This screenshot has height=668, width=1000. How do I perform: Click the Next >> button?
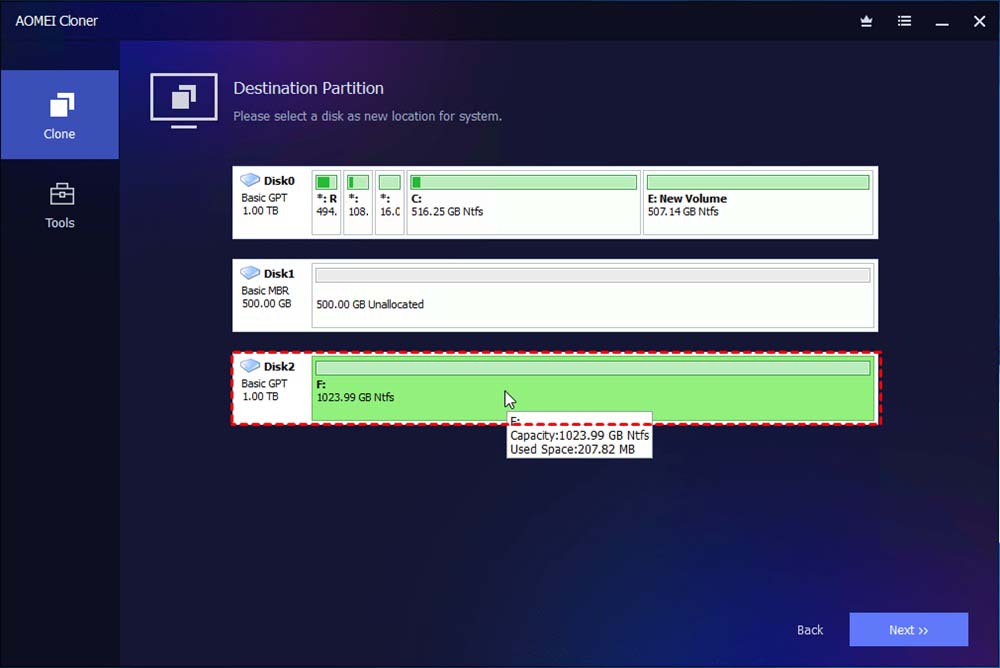point(908,630)
